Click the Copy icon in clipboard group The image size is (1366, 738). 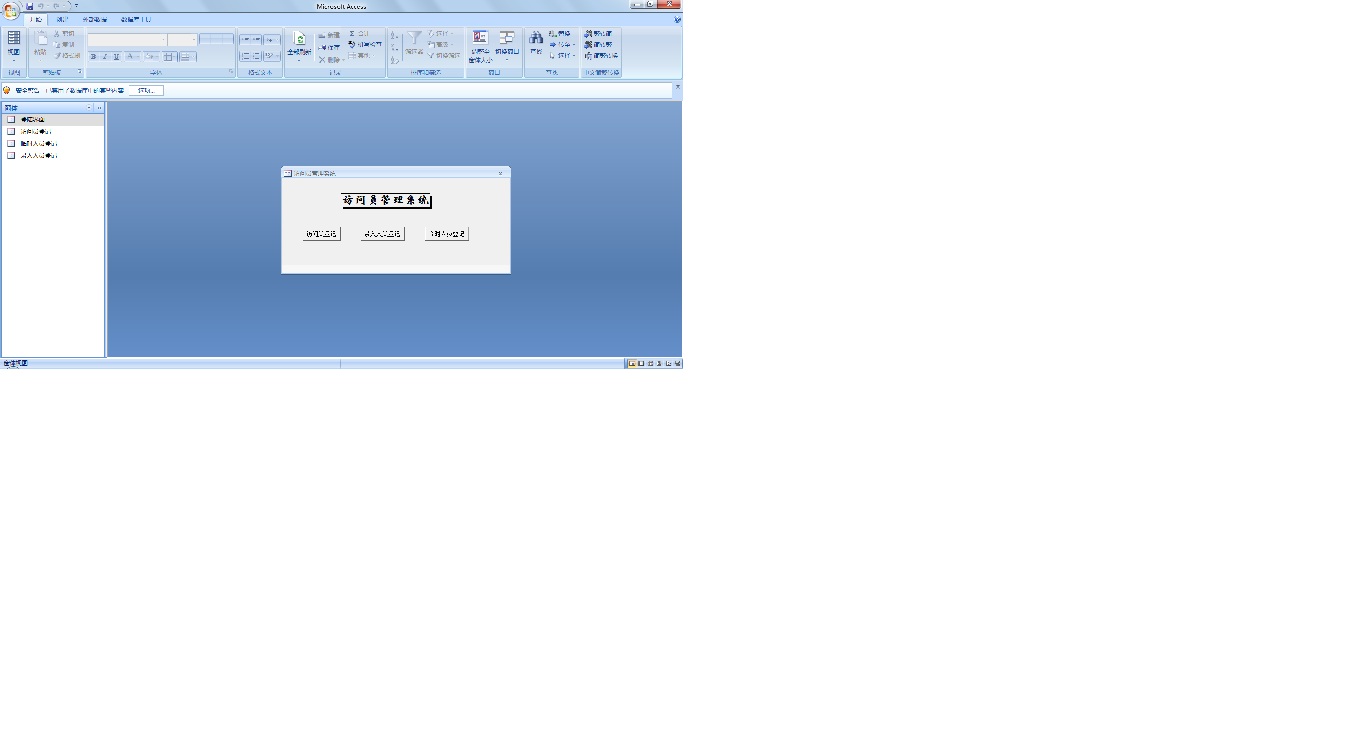tap(57, 44)
